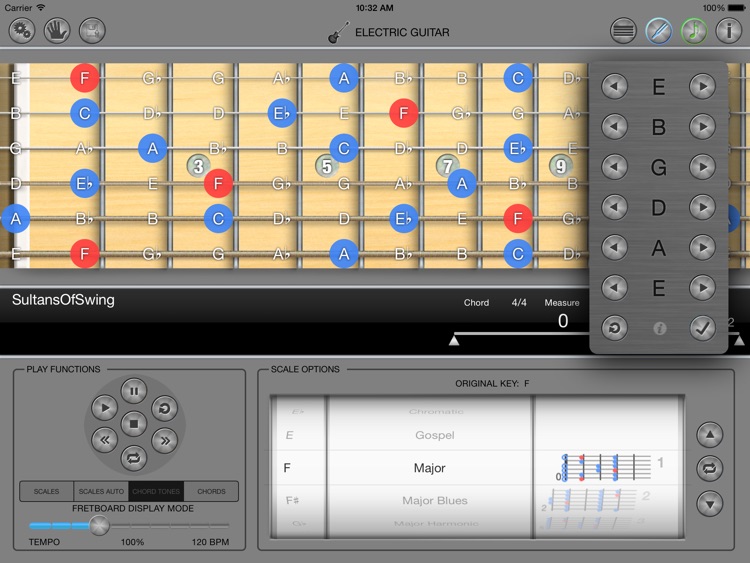Click the 120 BPM tempo value
The image size is (750, 563).
[x=210, y=542]
